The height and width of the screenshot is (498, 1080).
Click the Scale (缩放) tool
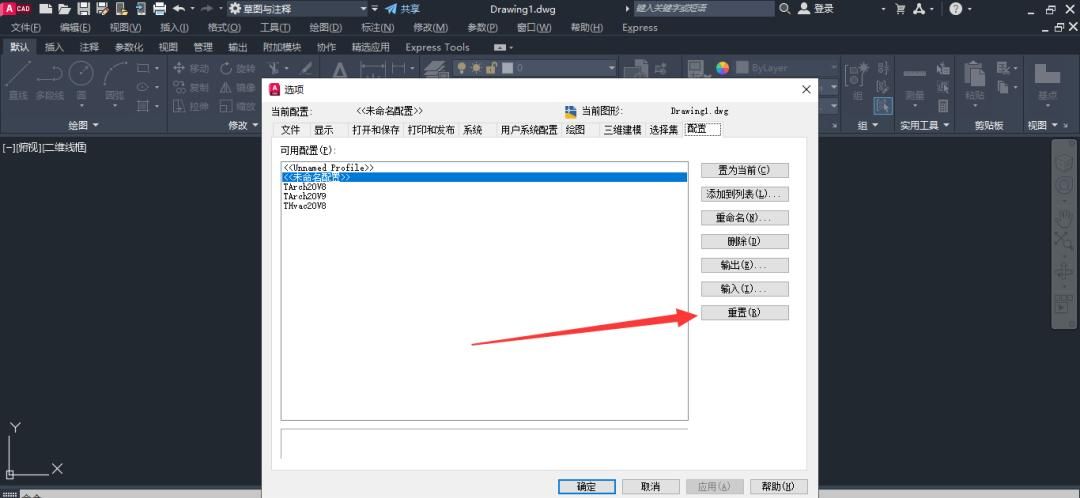coord(238,106)
